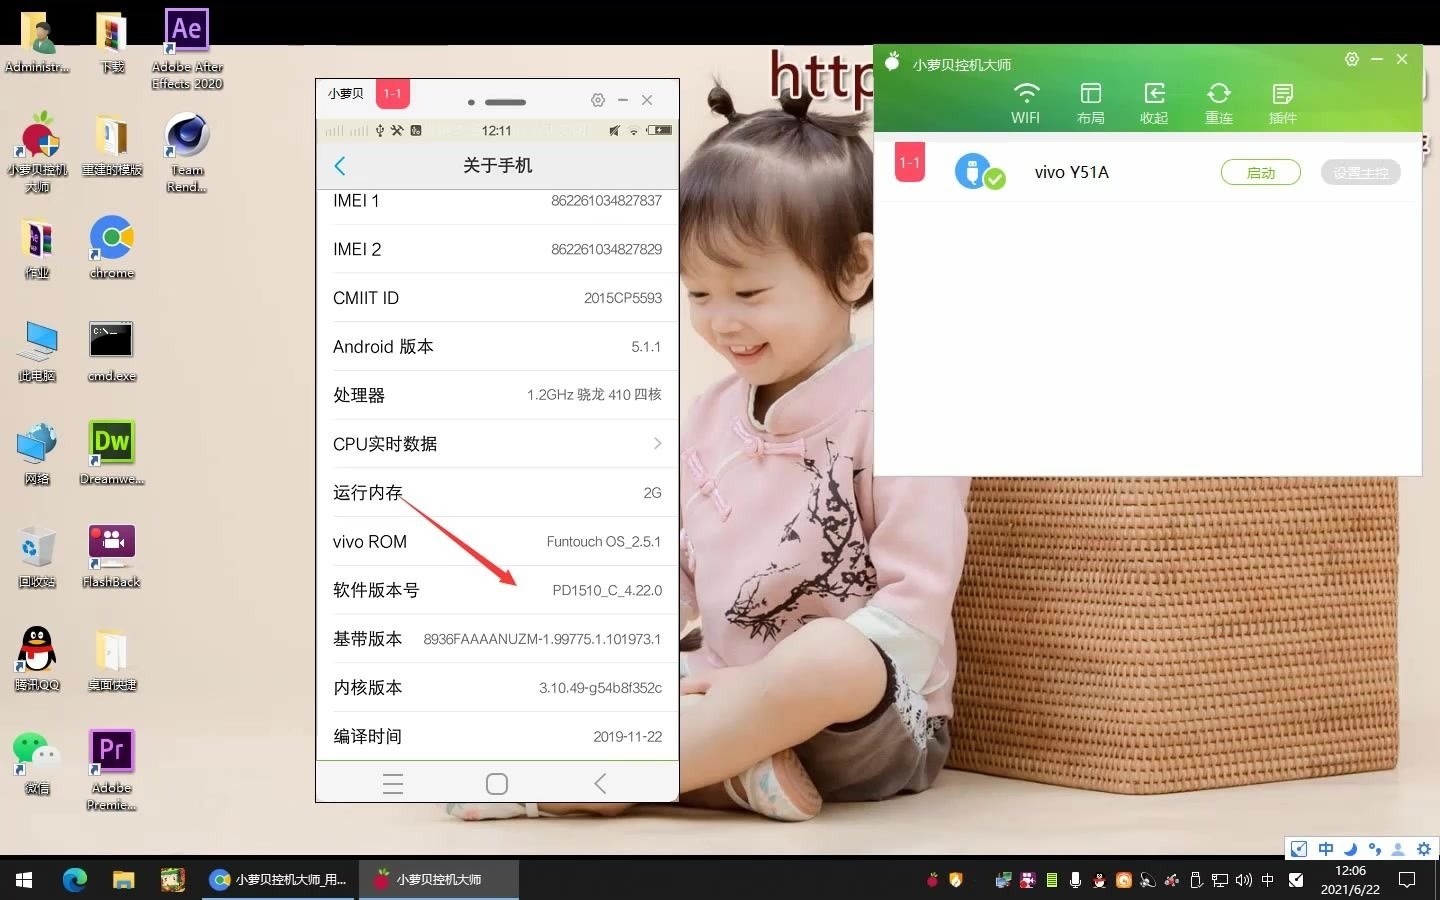Click the volume icon in system tray
Viewport: 1440px width, 900px height.
[1244, 880]
